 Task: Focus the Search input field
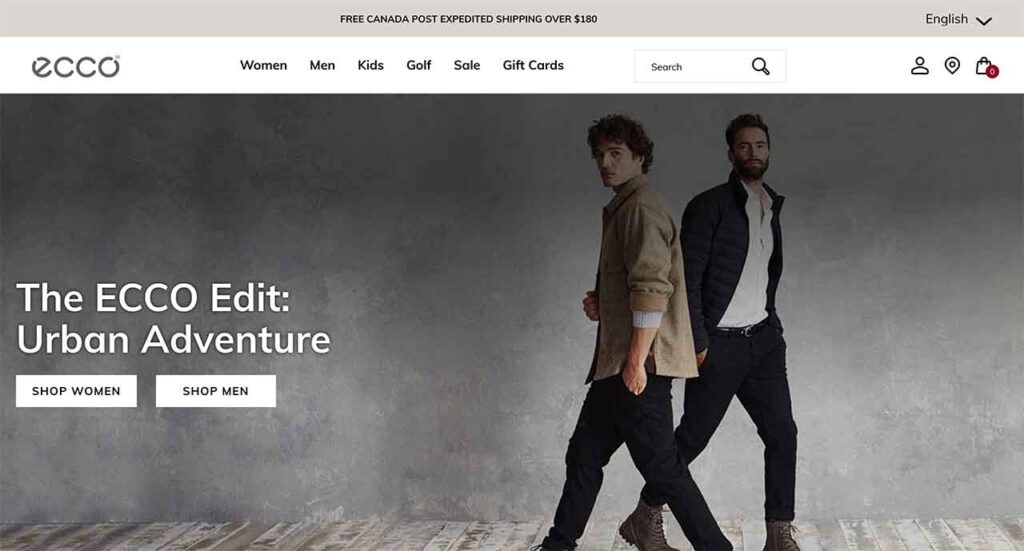692,67
